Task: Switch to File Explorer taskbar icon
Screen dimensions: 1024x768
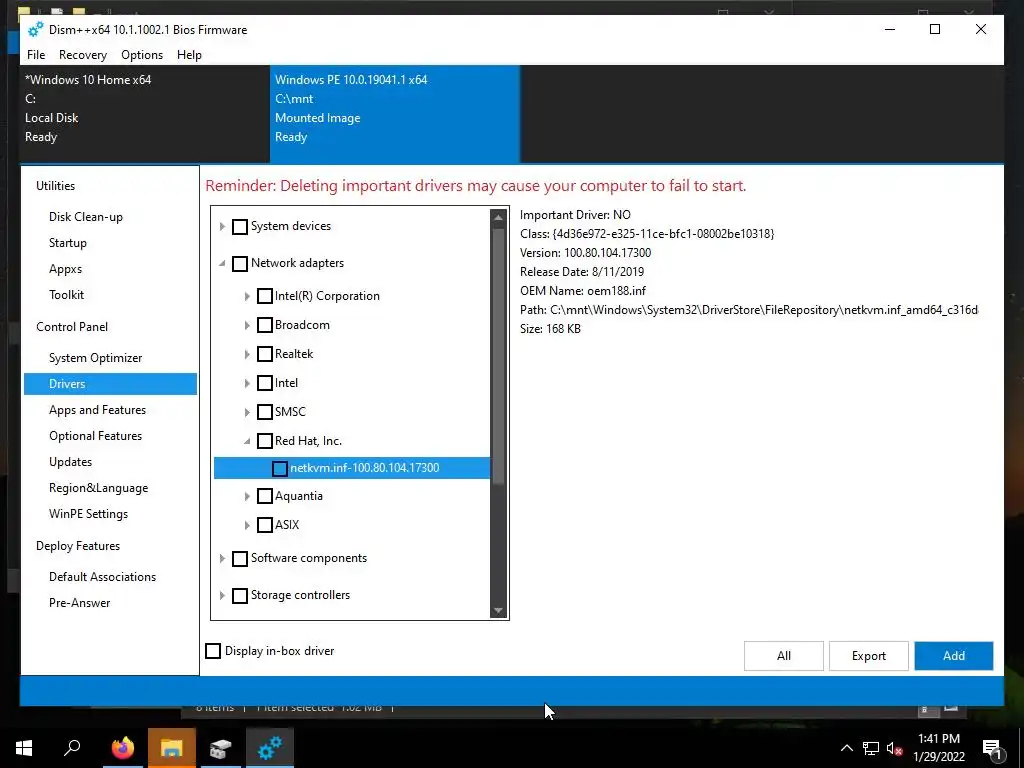Action: (171, 748)
